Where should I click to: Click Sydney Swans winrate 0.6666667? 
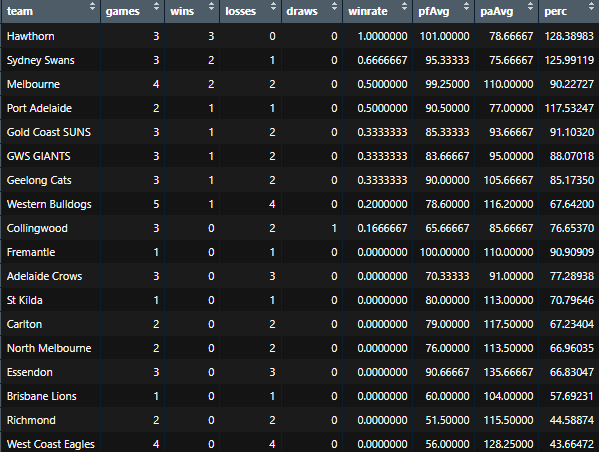pyautogui.click(x=382, y=60)
